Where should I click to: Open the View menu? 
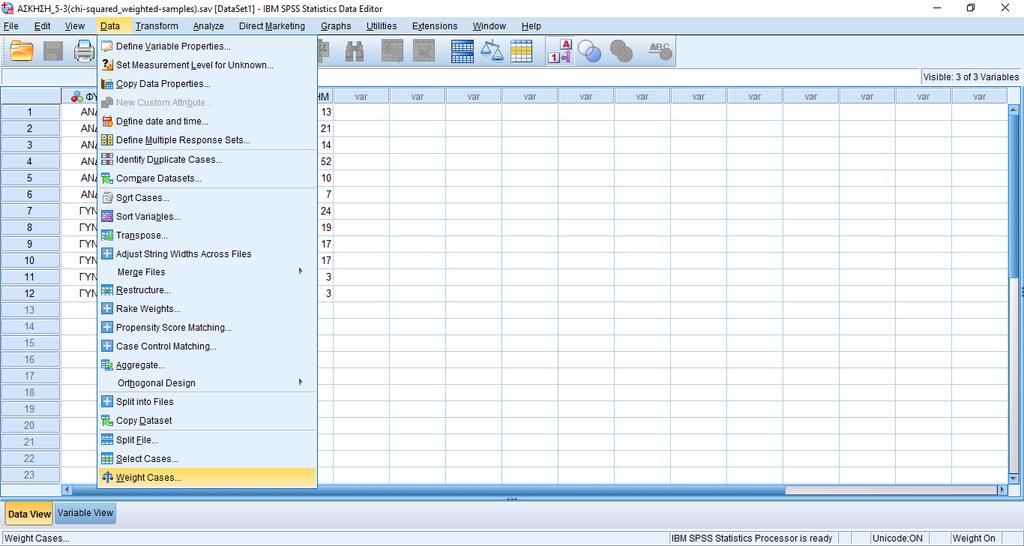74,26
